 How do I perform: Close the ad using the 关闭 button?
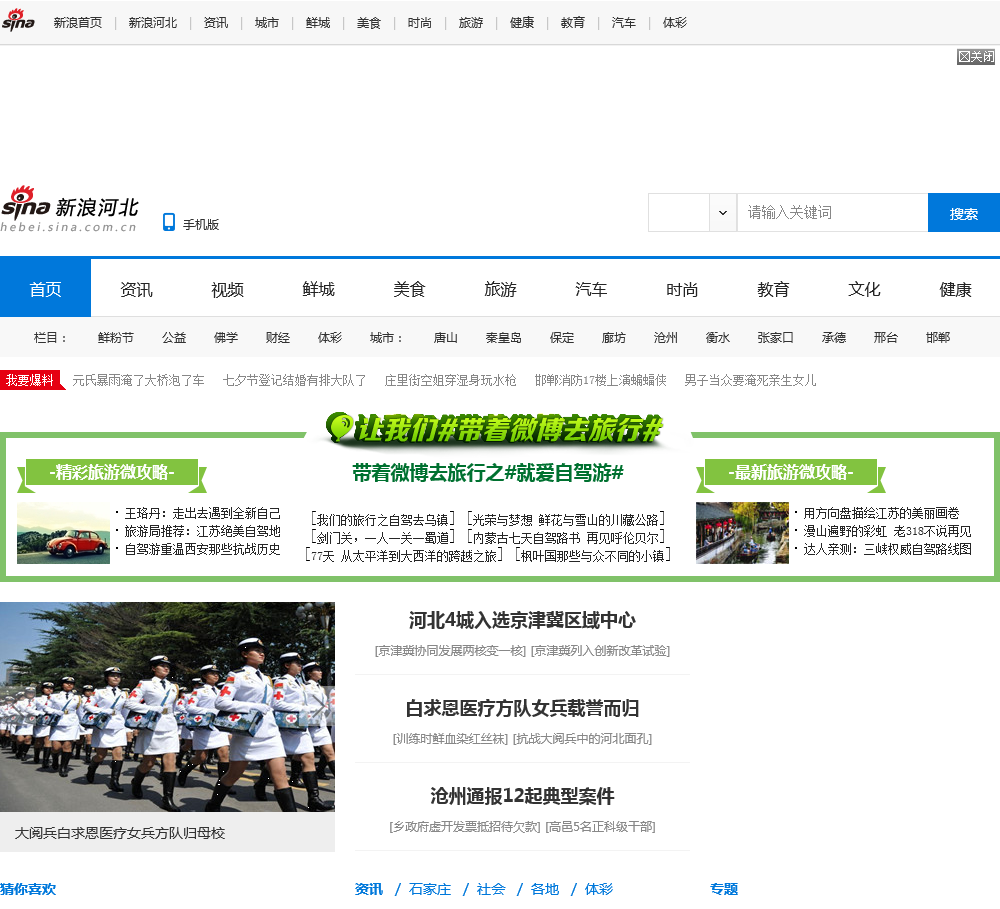[976, 57]
